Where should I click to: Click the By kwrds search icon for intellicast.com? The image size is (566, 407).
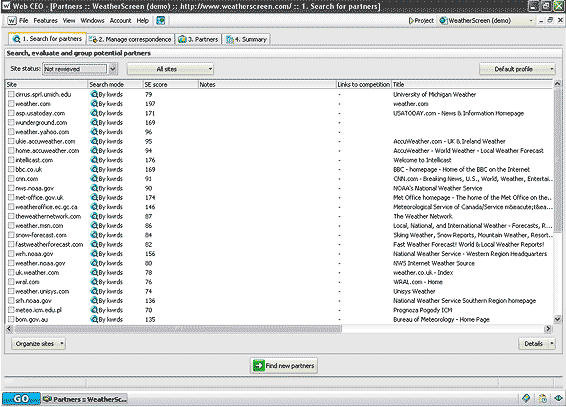tap(94, 160)
